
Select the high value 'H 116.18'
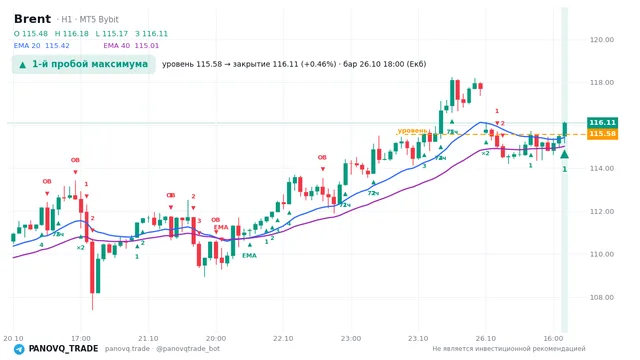coord(71,34)
